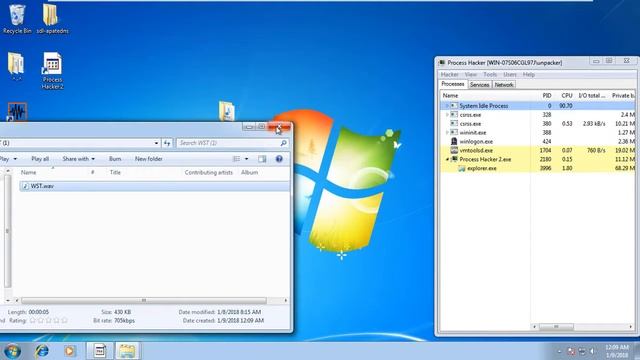Sort files by the Album column header

coord(249,173)
